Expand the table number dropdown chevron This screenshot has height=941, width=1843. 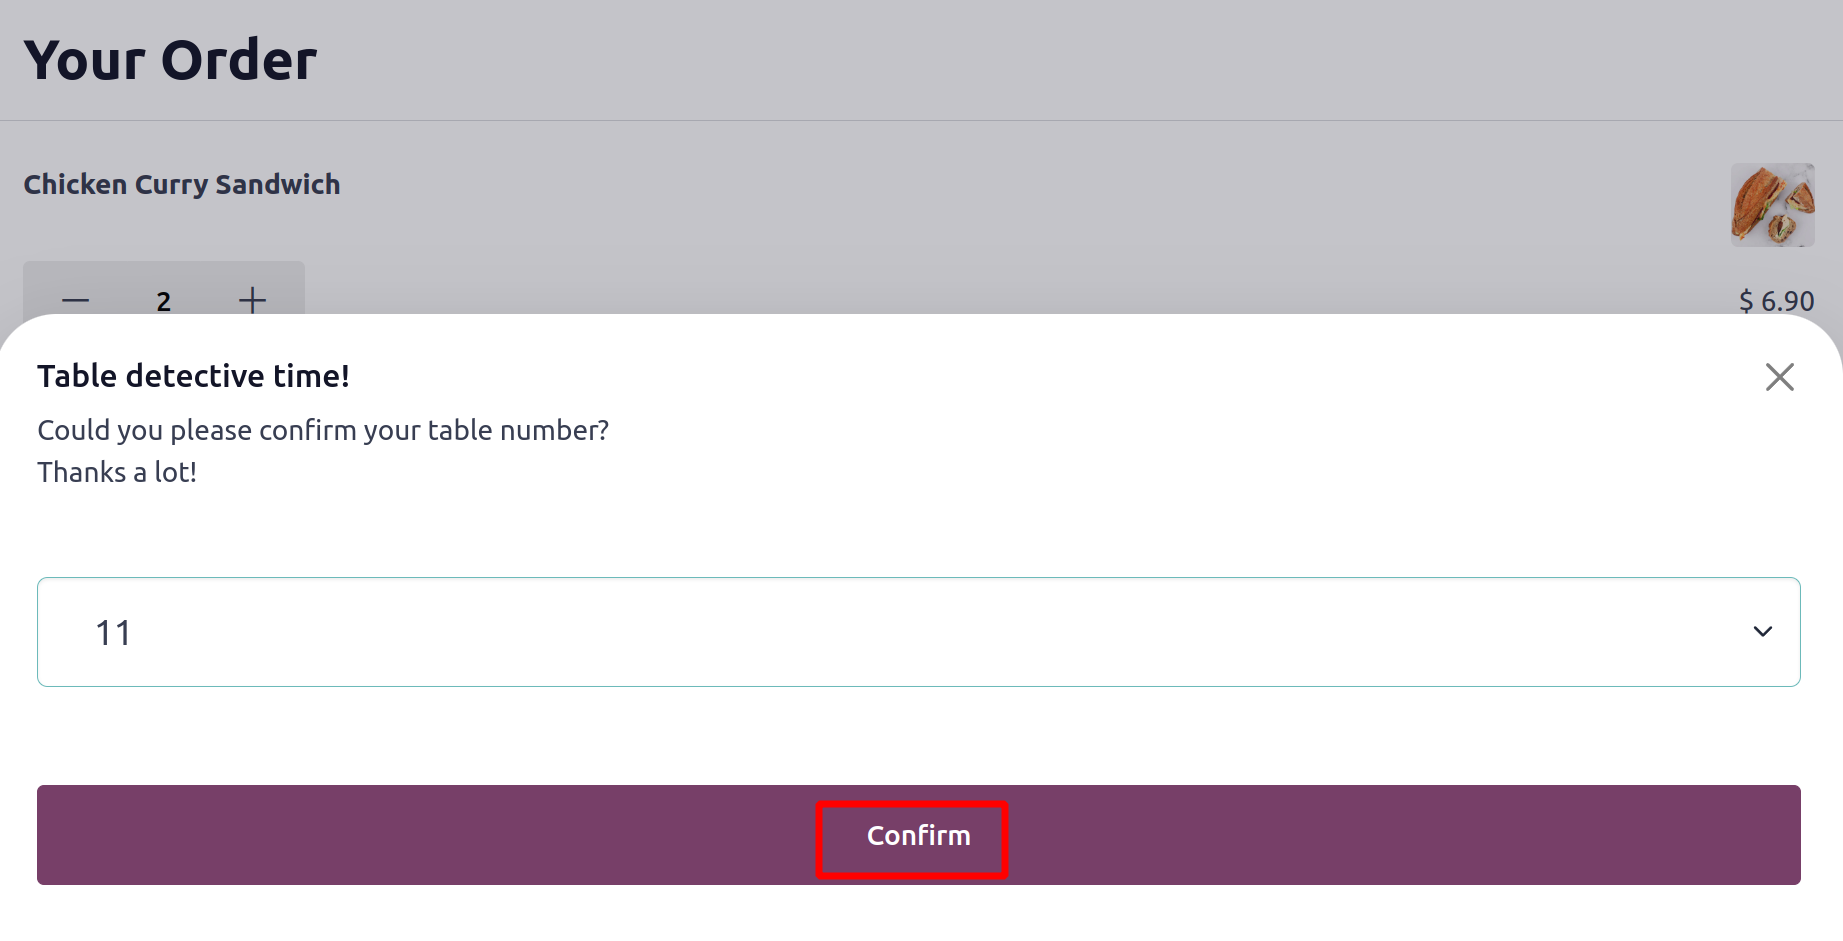click(1762, 631)
